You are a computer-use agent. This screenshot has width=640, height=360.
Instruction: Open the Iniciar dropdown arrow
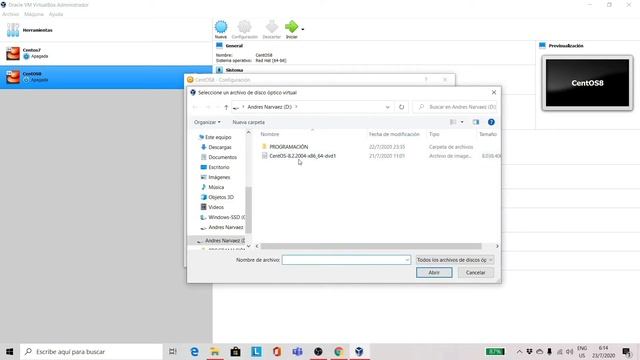tap(302, 29)
